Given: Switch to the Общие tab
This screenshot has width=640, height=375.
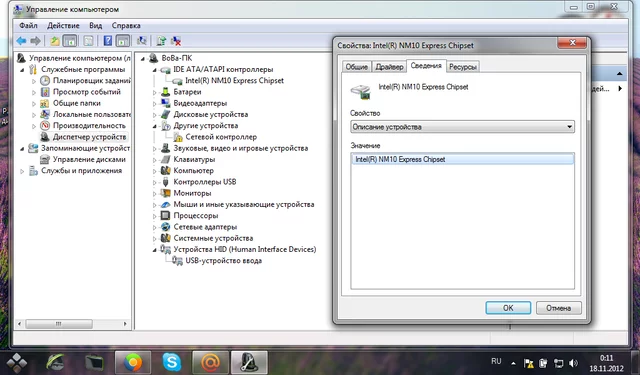Looking at the screenshot, I should tap(356, 67).
